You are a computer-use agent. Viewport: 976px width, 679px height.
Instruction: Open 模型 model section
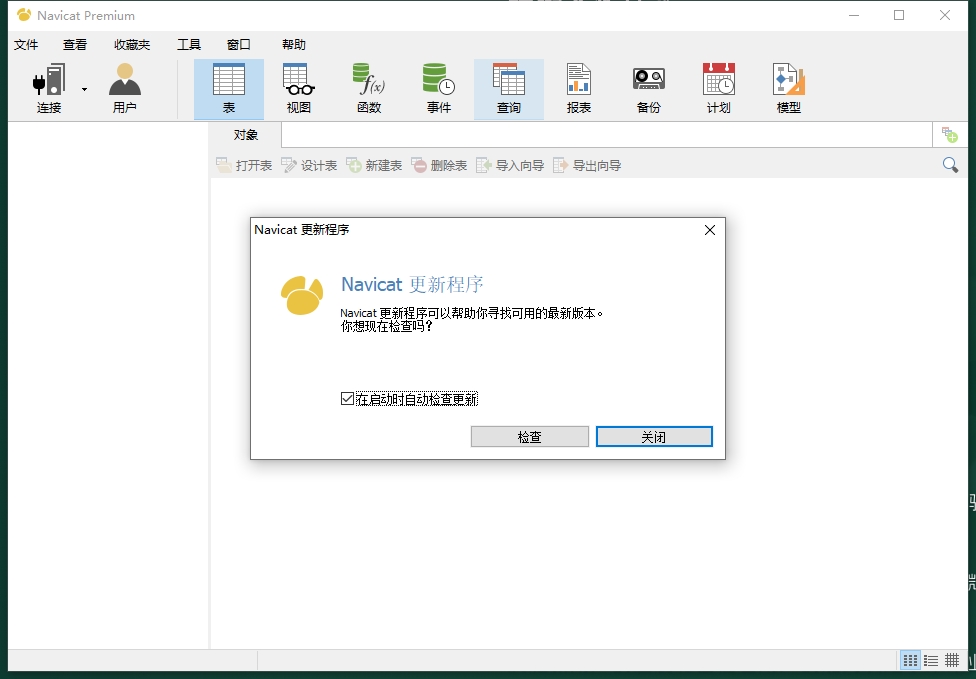[x=789, y=88]
